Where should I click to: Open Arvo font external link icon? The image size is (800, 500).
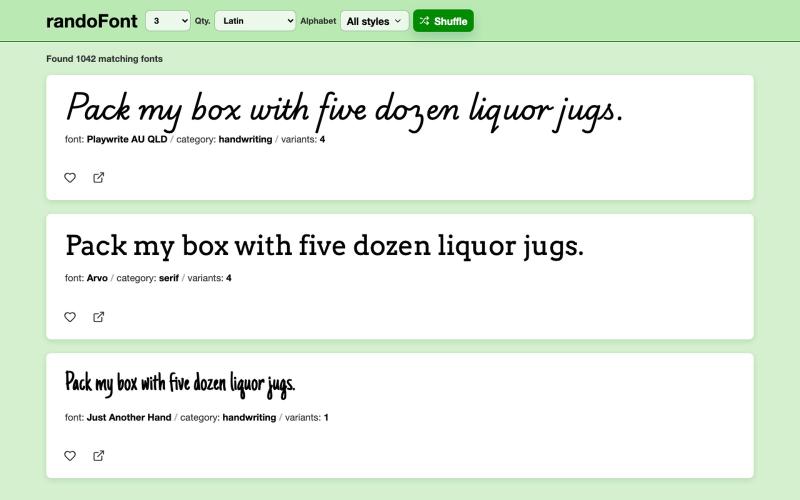pyautogui.click(x=98, y=317)
